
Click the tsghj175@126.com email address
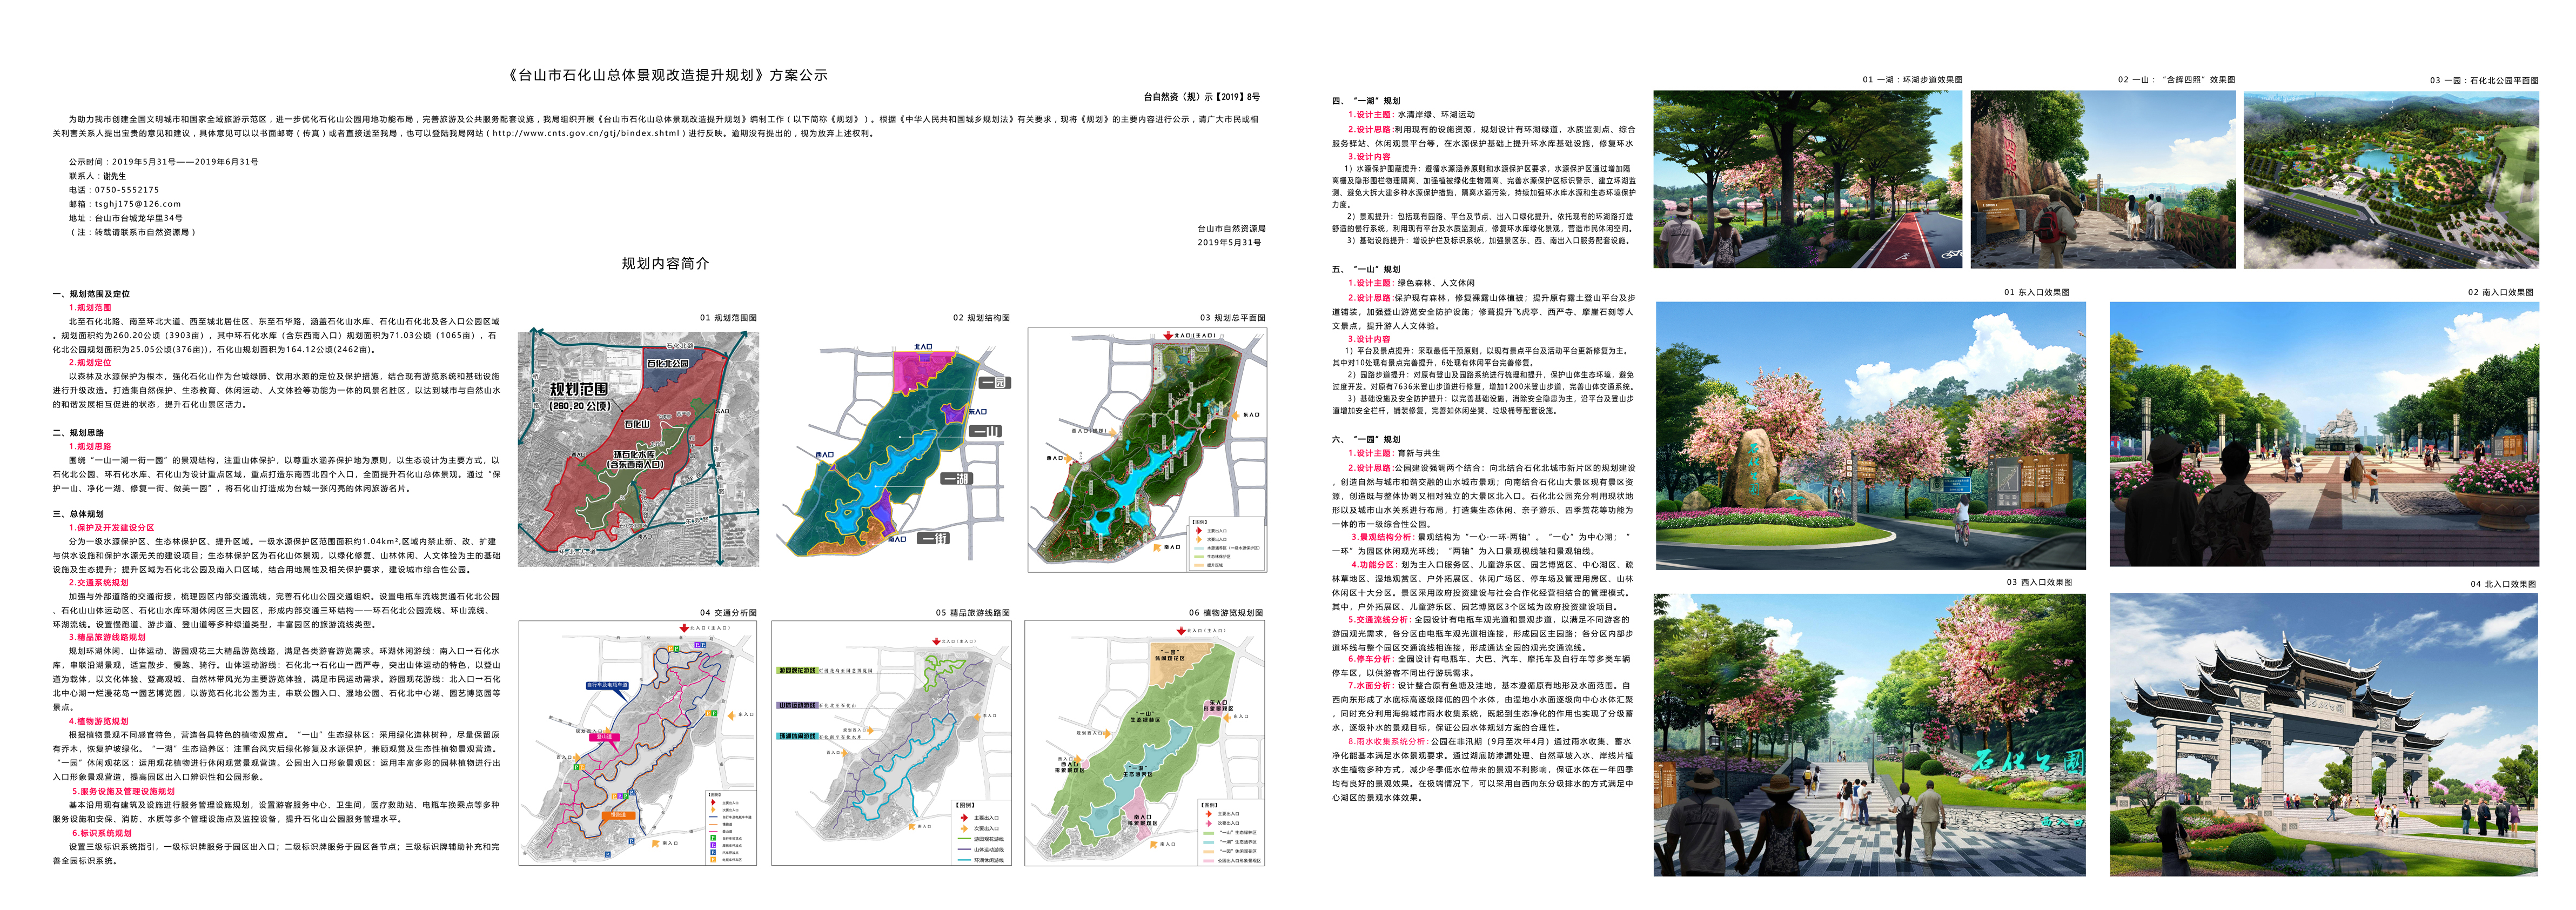tap(138, 204)
